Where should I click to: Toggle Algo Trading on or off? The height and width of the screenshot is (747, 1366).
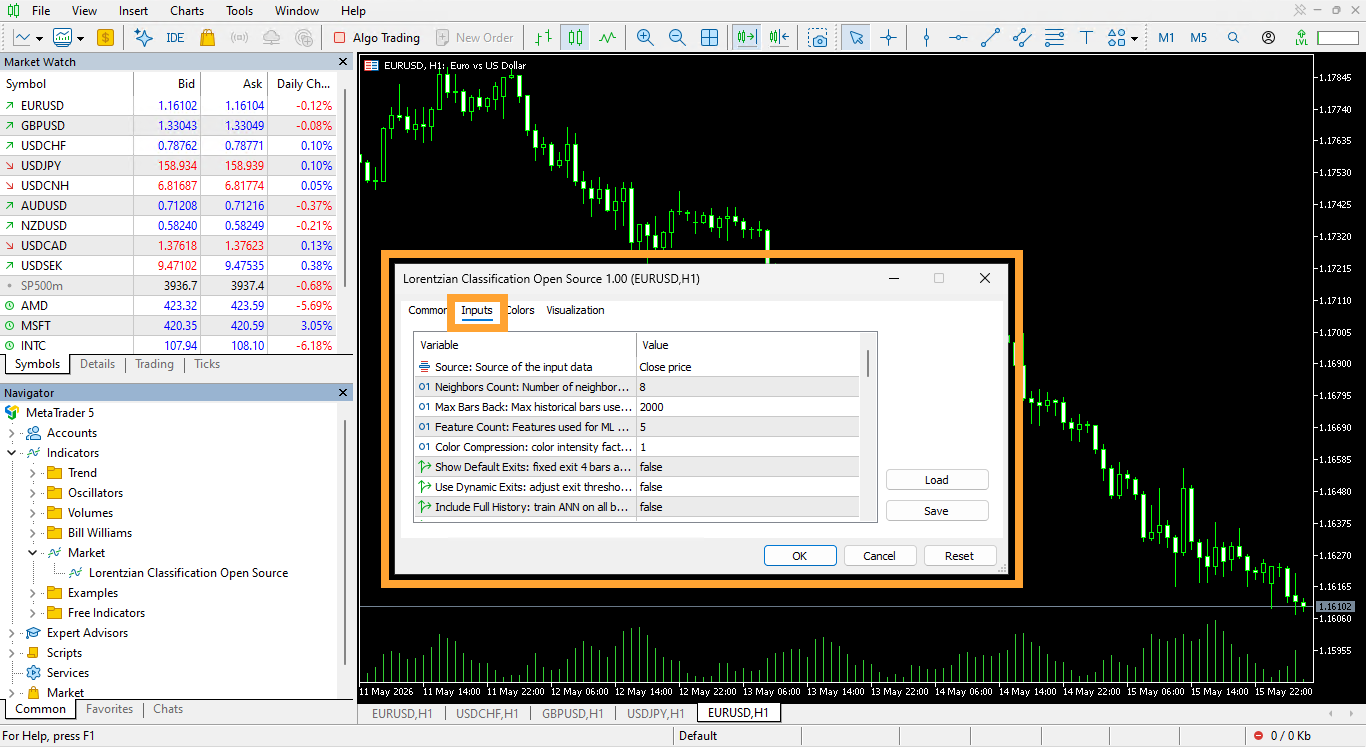(376, 38)
